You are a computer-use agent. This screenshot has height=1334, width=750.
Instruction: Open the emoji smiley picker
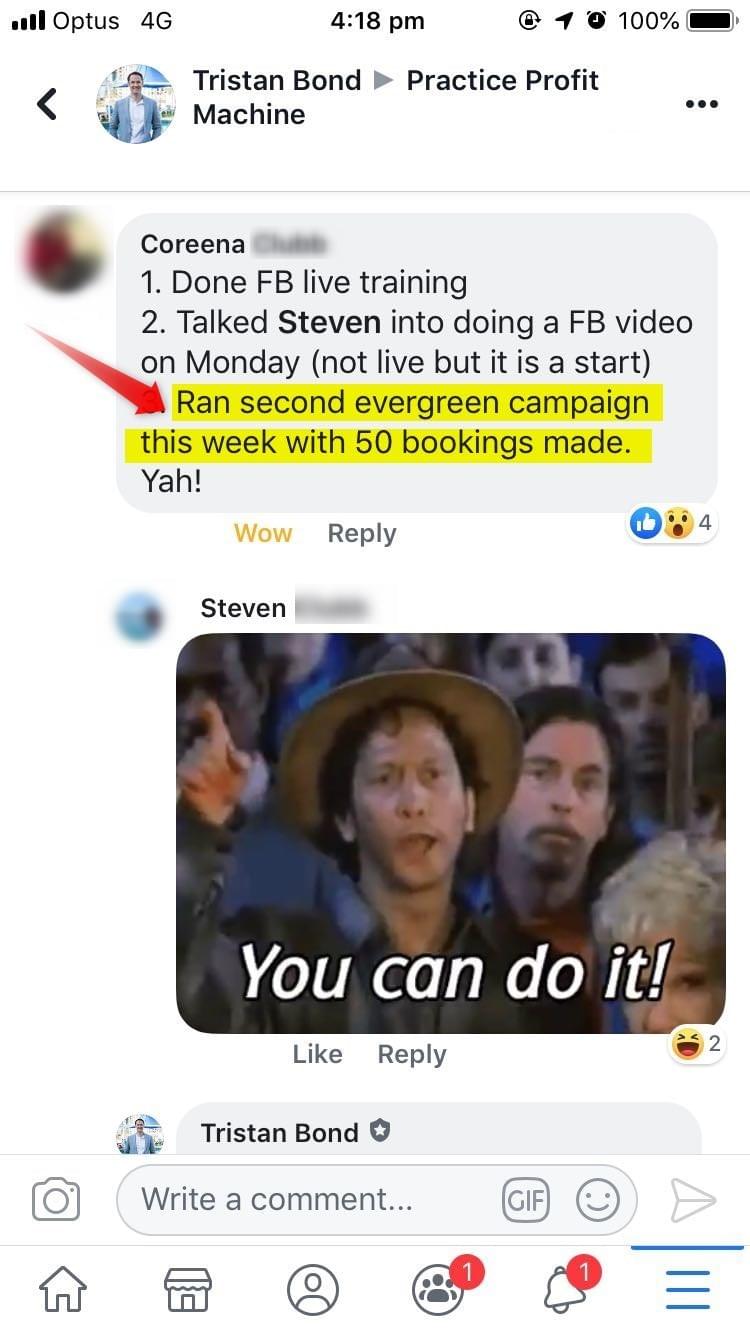[598, 1200]
